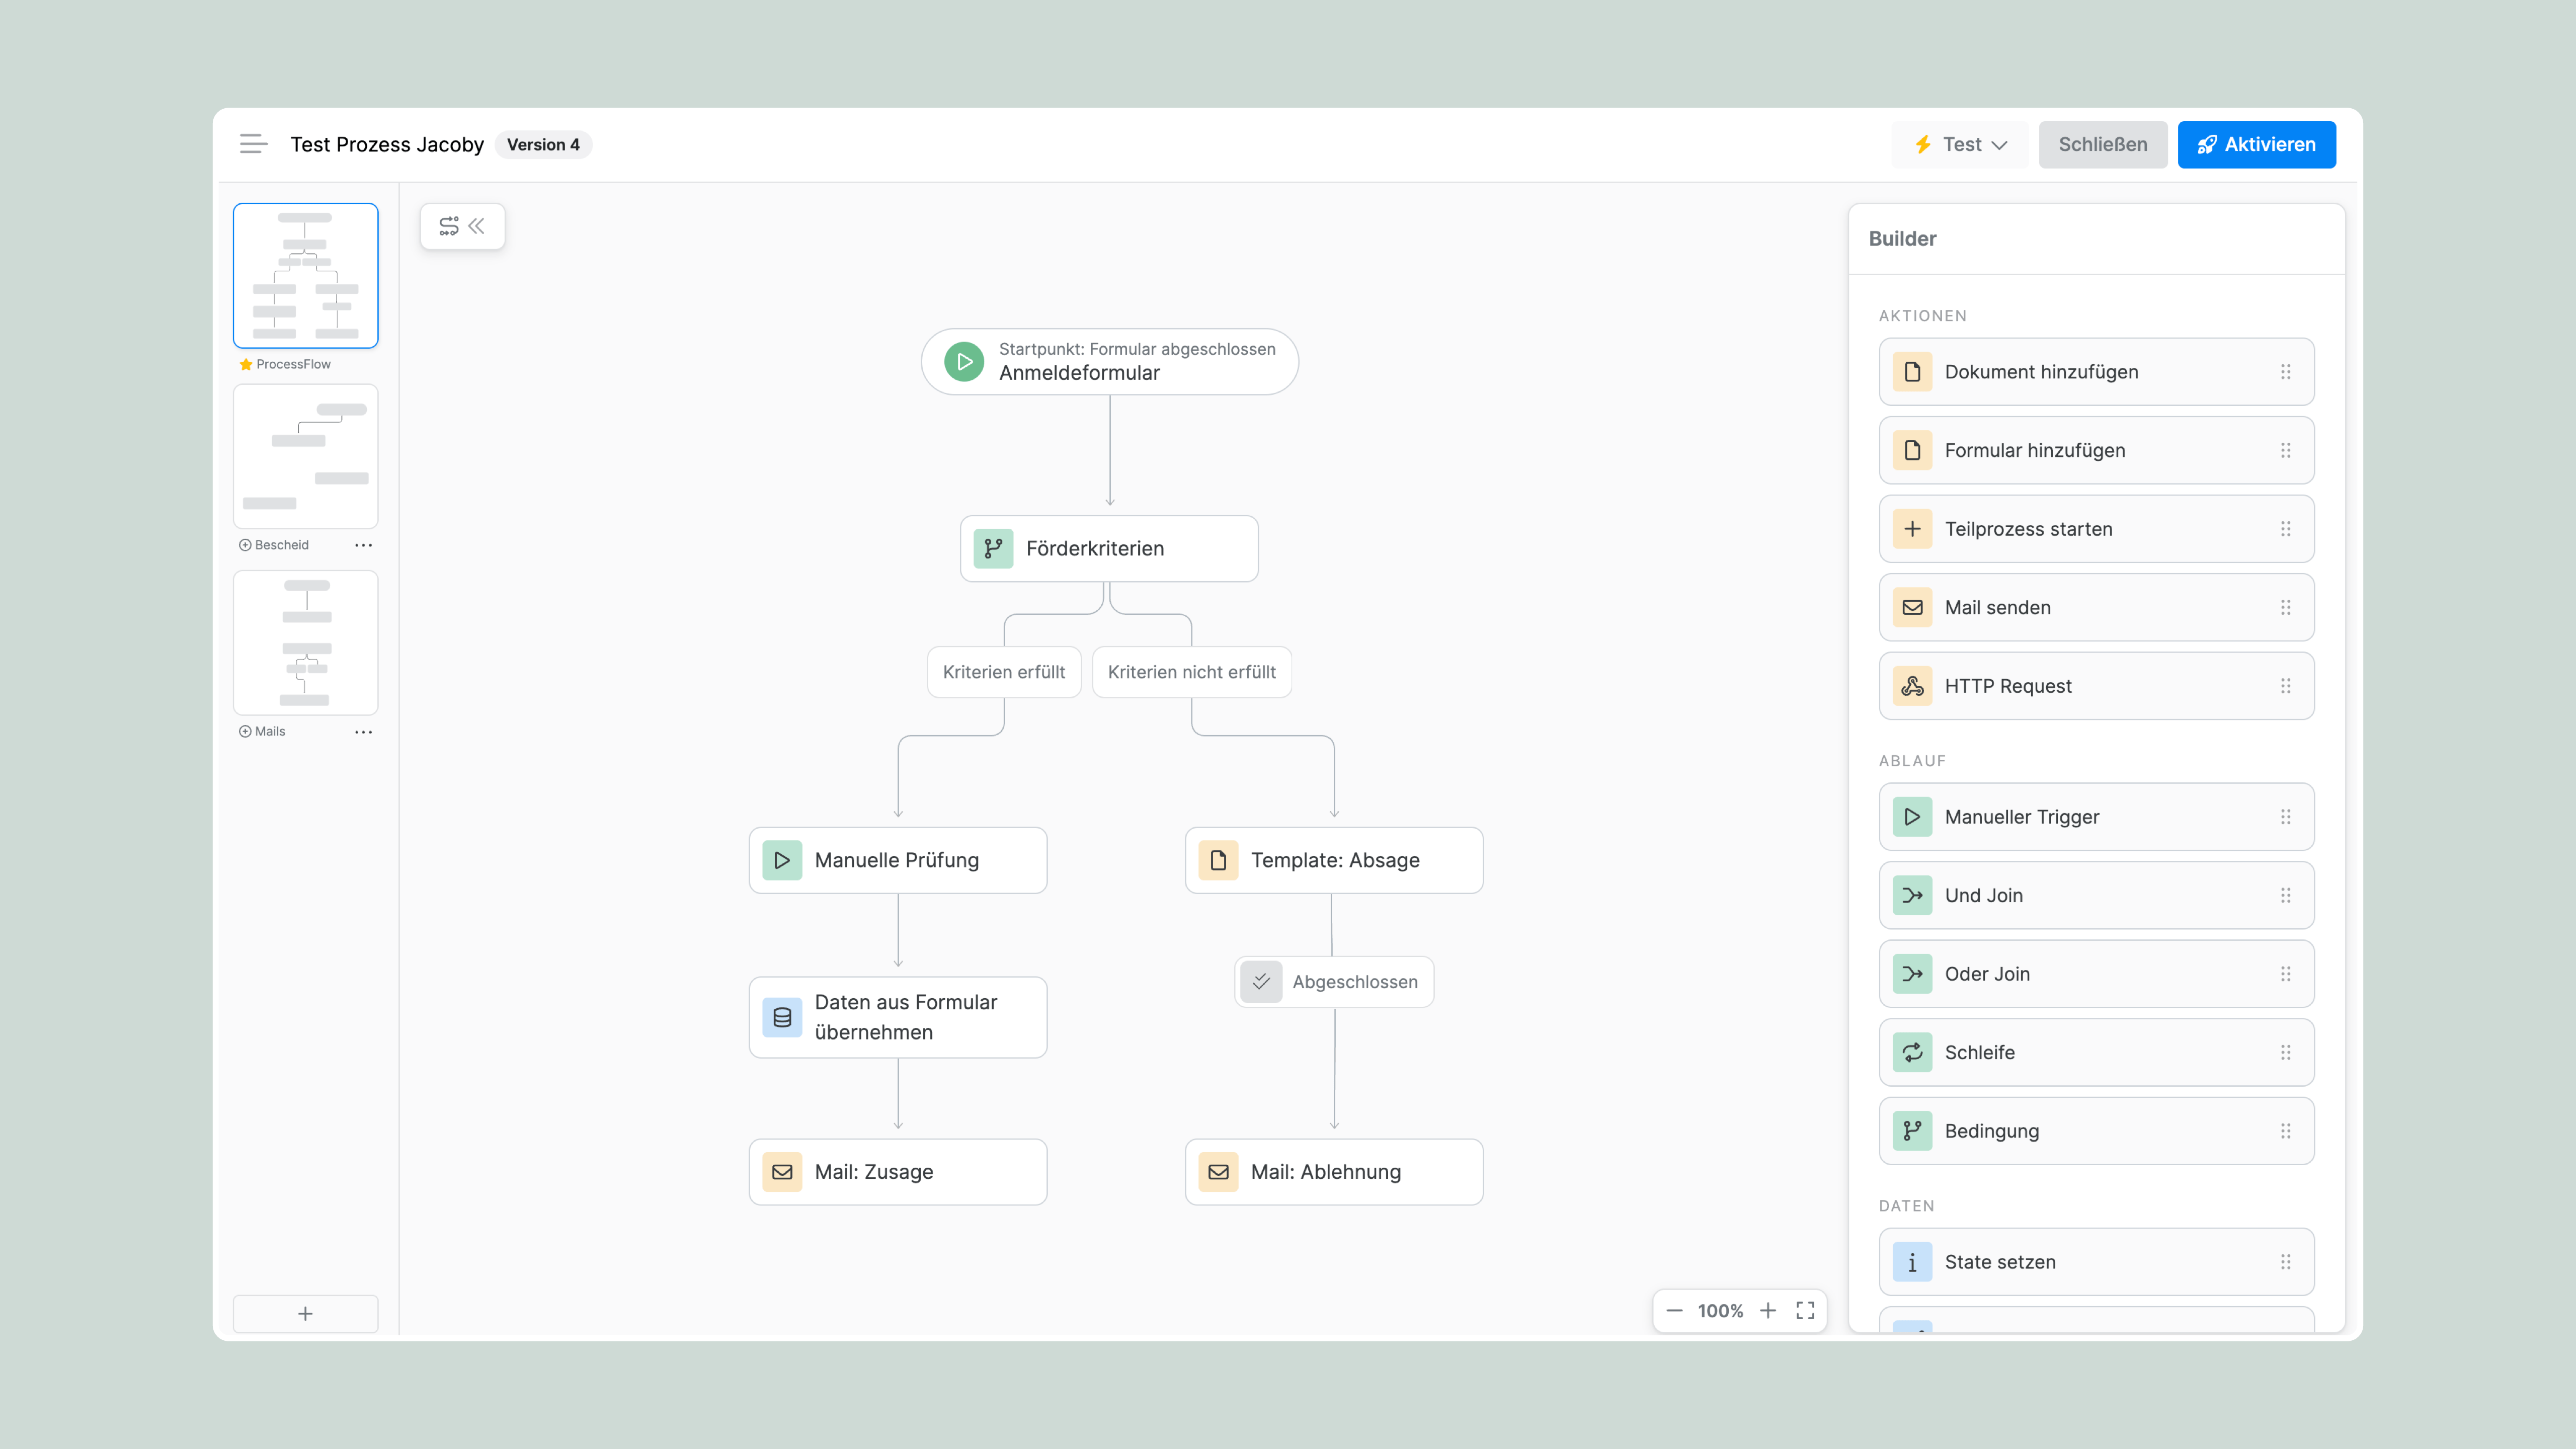Viewport: 2576px width, 1449px height.
Task: Click the Förderkriterien branch icon
Action: coord(993,548)
